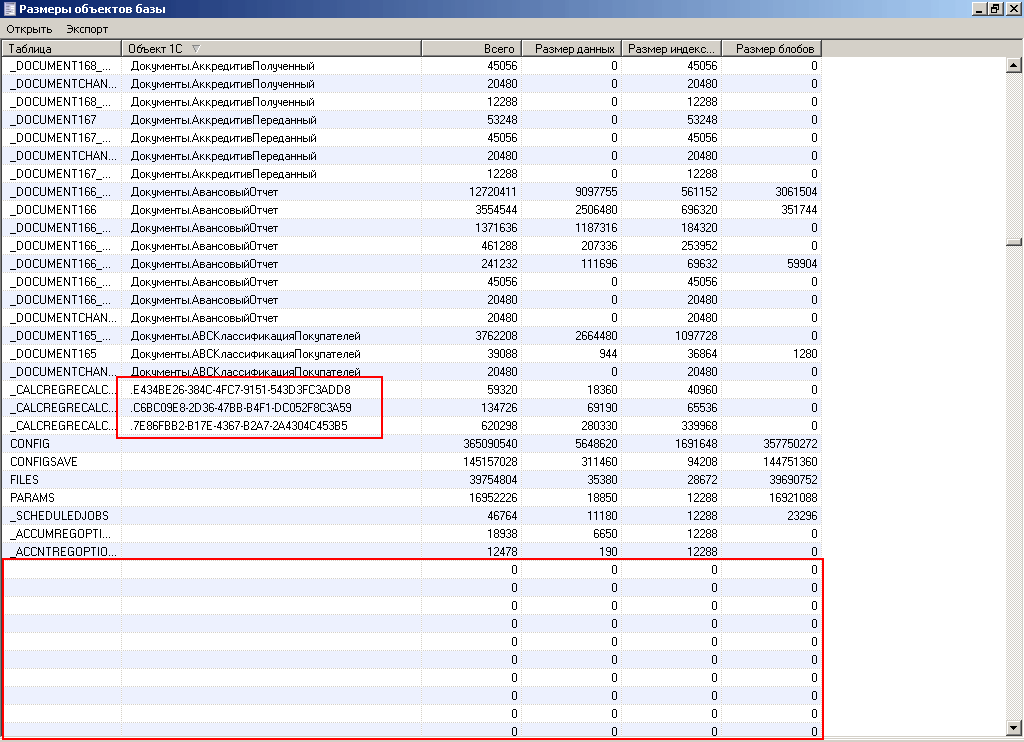Click object .7E86FBB2-B17E-4367-B2A7-2A4304C453B5

pos(239,426)
